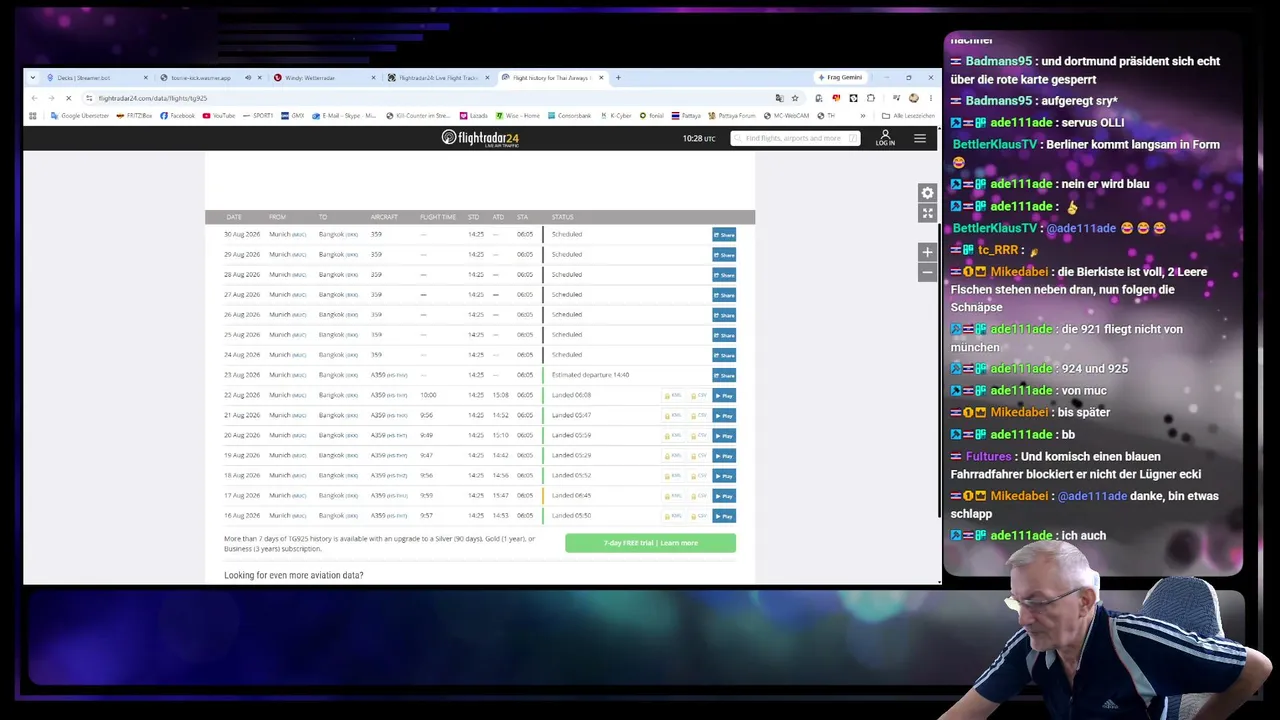Open the Lazada bookmark
The width and height of the screenshot is (1280, 720).
click(x=474, y=116)
